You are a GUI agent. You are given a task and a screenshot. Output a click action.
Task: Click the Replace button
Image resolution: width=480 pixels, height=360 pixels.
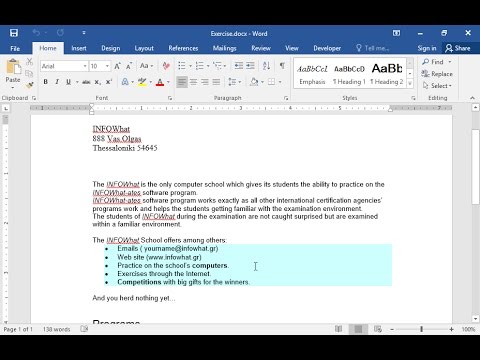point(437,74)
